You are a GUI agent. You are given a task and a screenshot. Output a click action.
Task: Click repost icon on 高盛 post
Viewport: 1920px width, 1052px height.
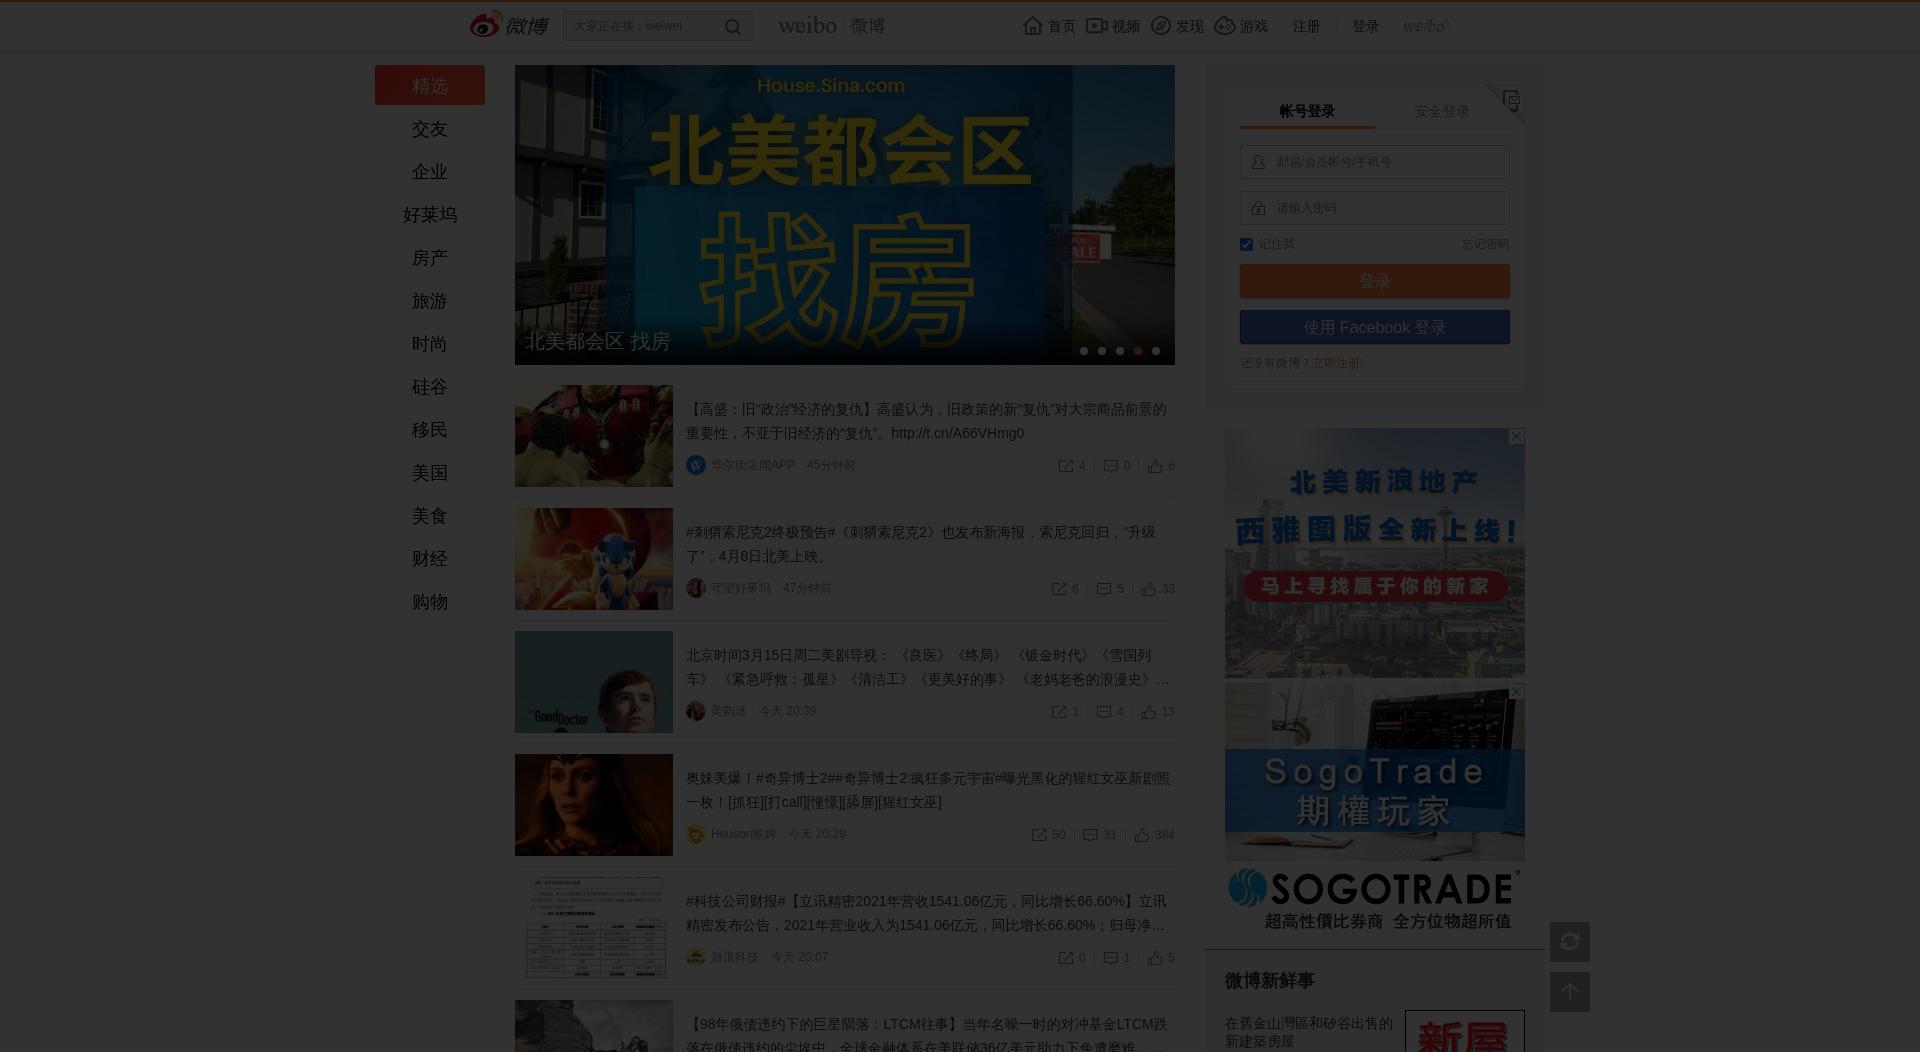[x=1066, y=466]
